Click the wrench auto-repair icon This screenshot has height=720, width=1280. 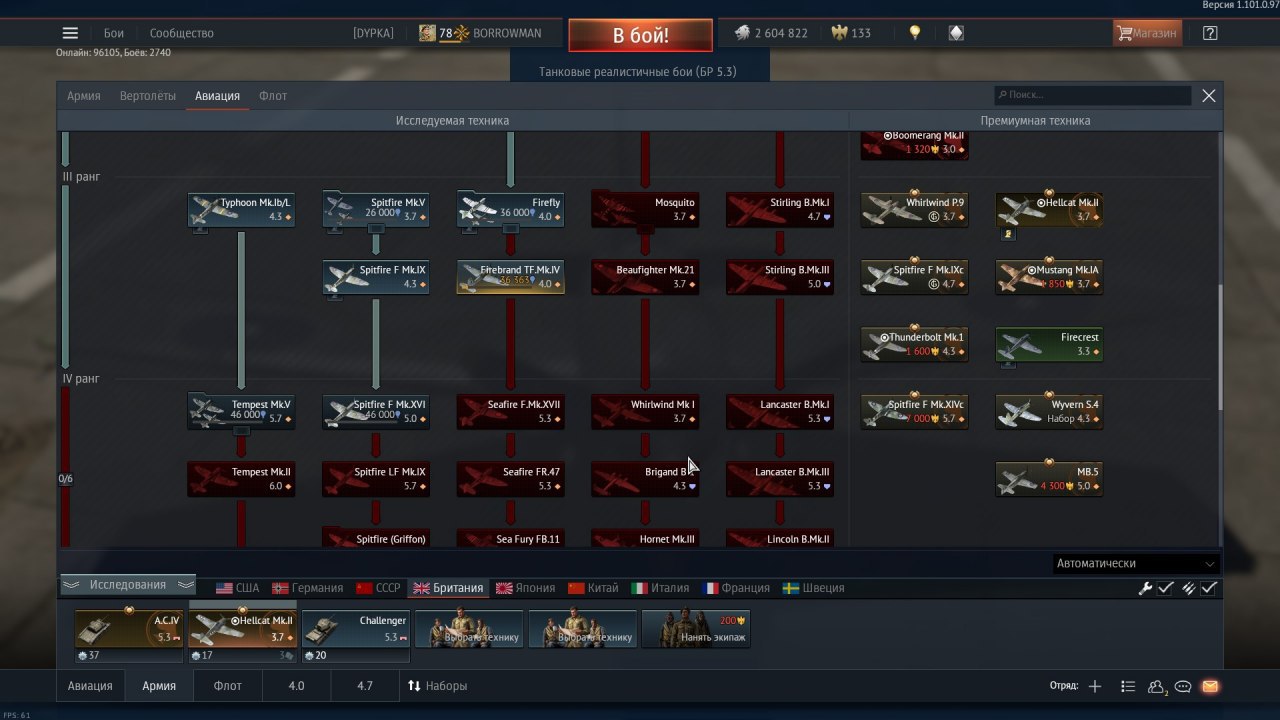pos(1146,588)
